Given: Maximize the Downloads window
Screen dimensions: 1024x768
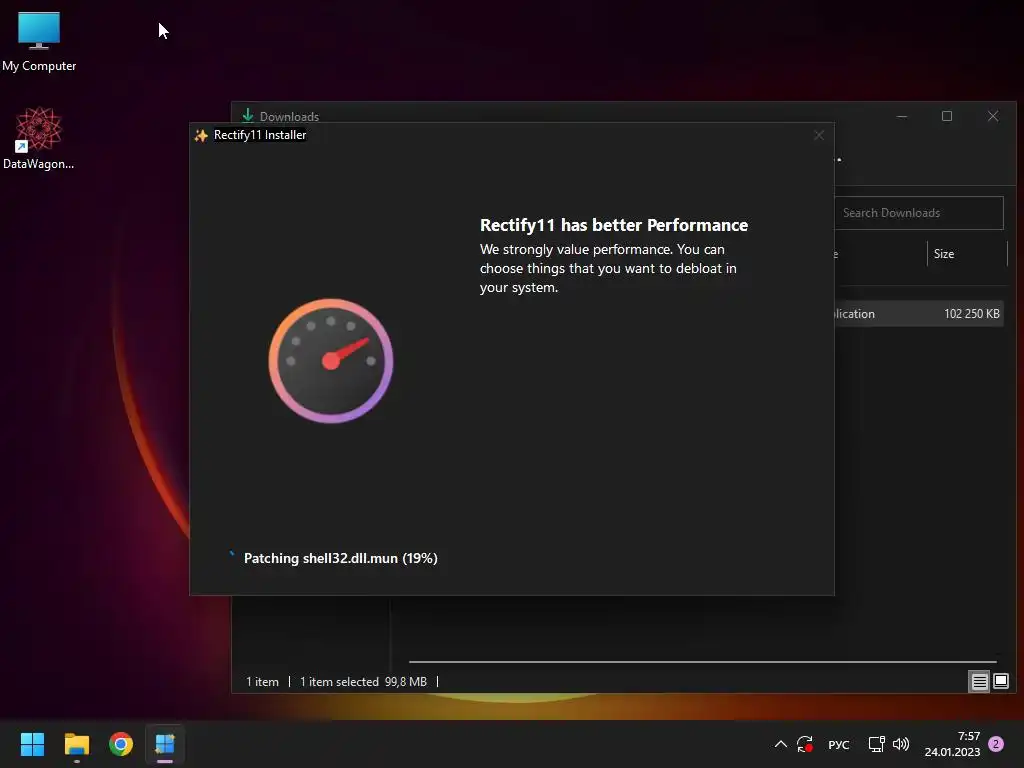Looking at the screenshot, I should tap(947, 116).
